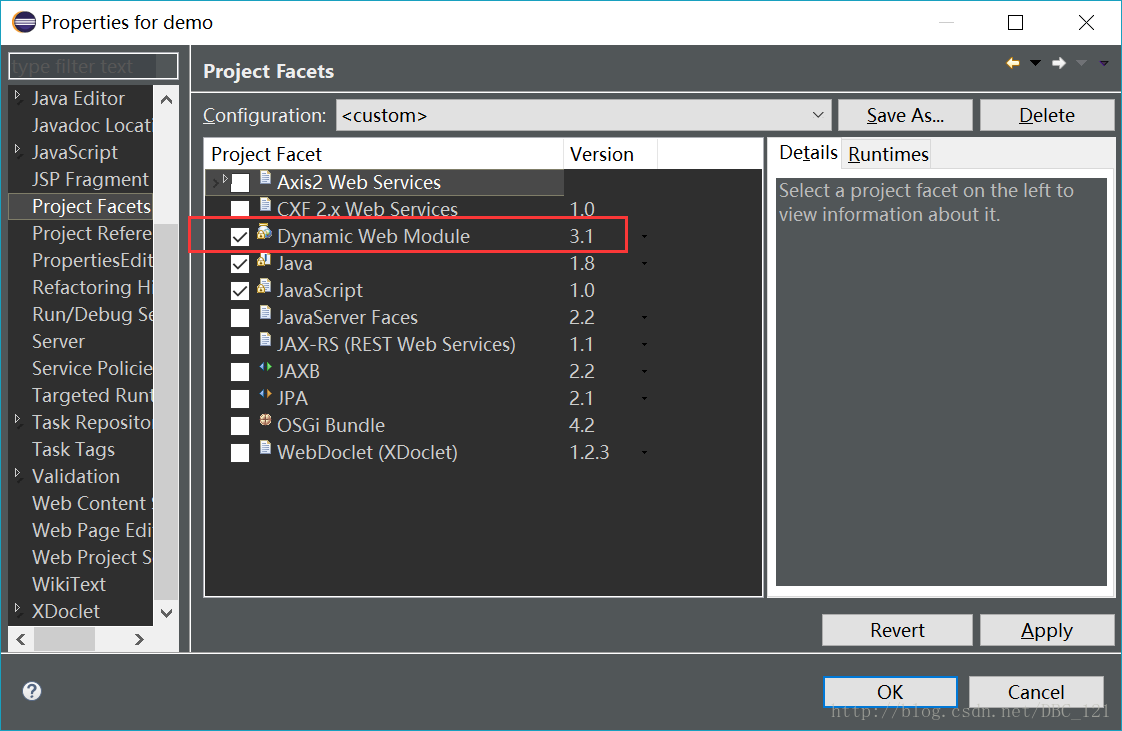This screenshot has width=1122, height=731.
Task: Expand the Axis2 Web Services node
Action: click(215, 181)
